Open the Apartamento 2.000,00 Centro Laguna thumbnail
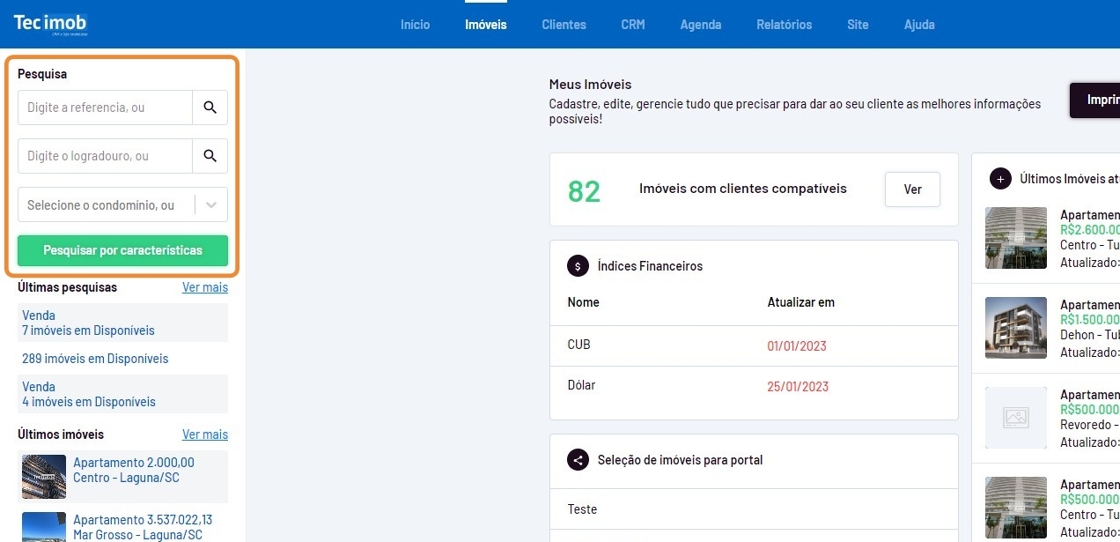The image size is (1120, 542). pyautogui.click(x=44, y=476)
